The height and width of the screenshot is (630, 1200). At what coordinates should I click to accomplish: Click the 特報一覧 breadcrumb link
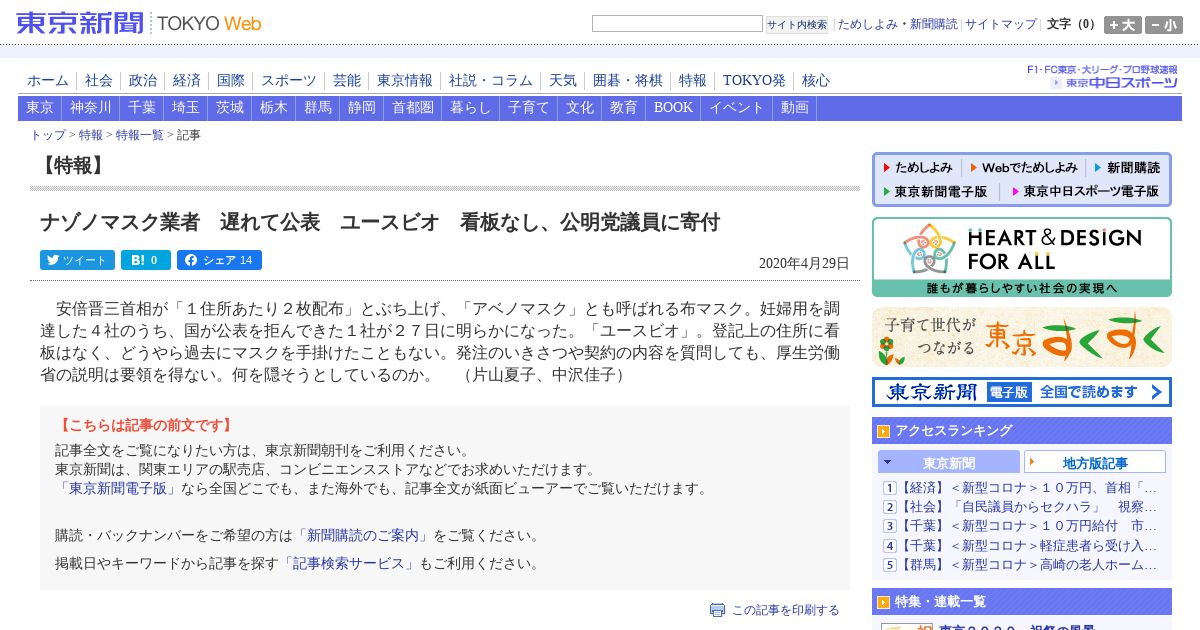[140, 135]
